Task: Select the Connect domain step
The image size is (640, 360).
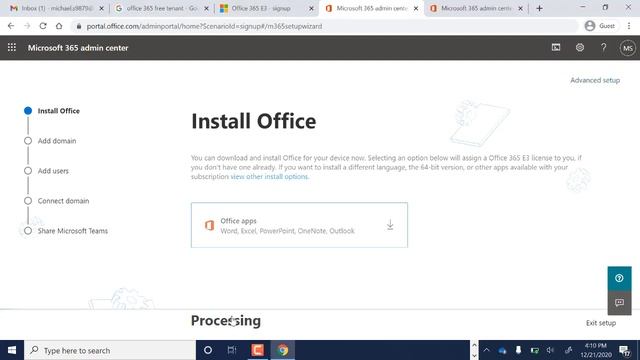Action: [x=63, y=201]
